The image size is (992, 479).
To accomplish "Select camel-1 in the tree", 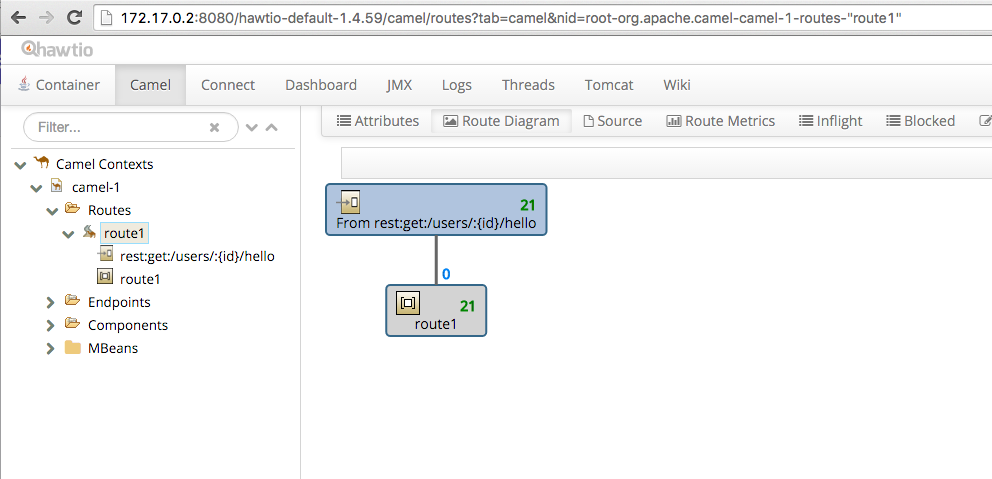I will tap(96, 187).
